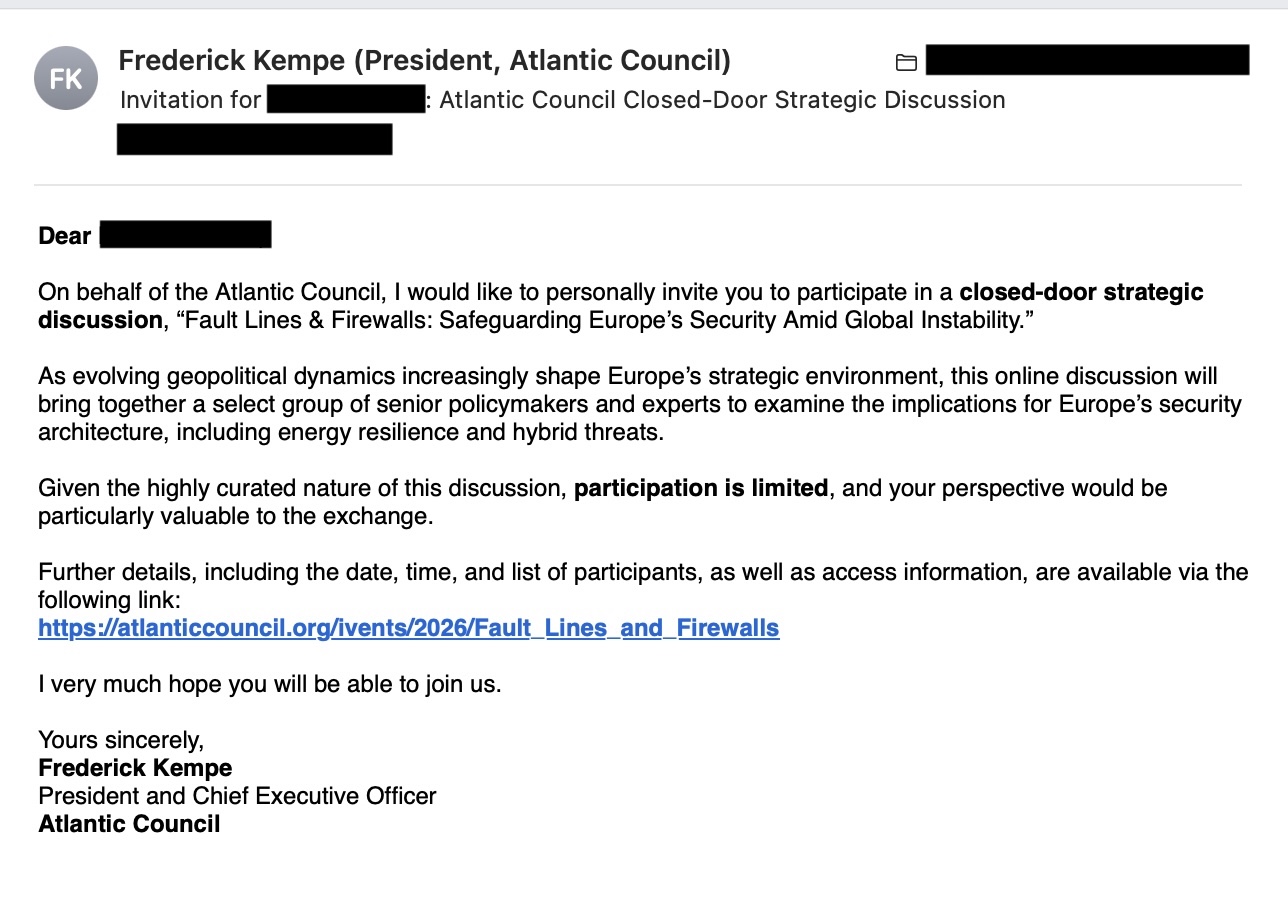The height and width of the screenshot is (902, 1288).
Task: Click the bold "Dear" greeting word
Action: (65, 236)
